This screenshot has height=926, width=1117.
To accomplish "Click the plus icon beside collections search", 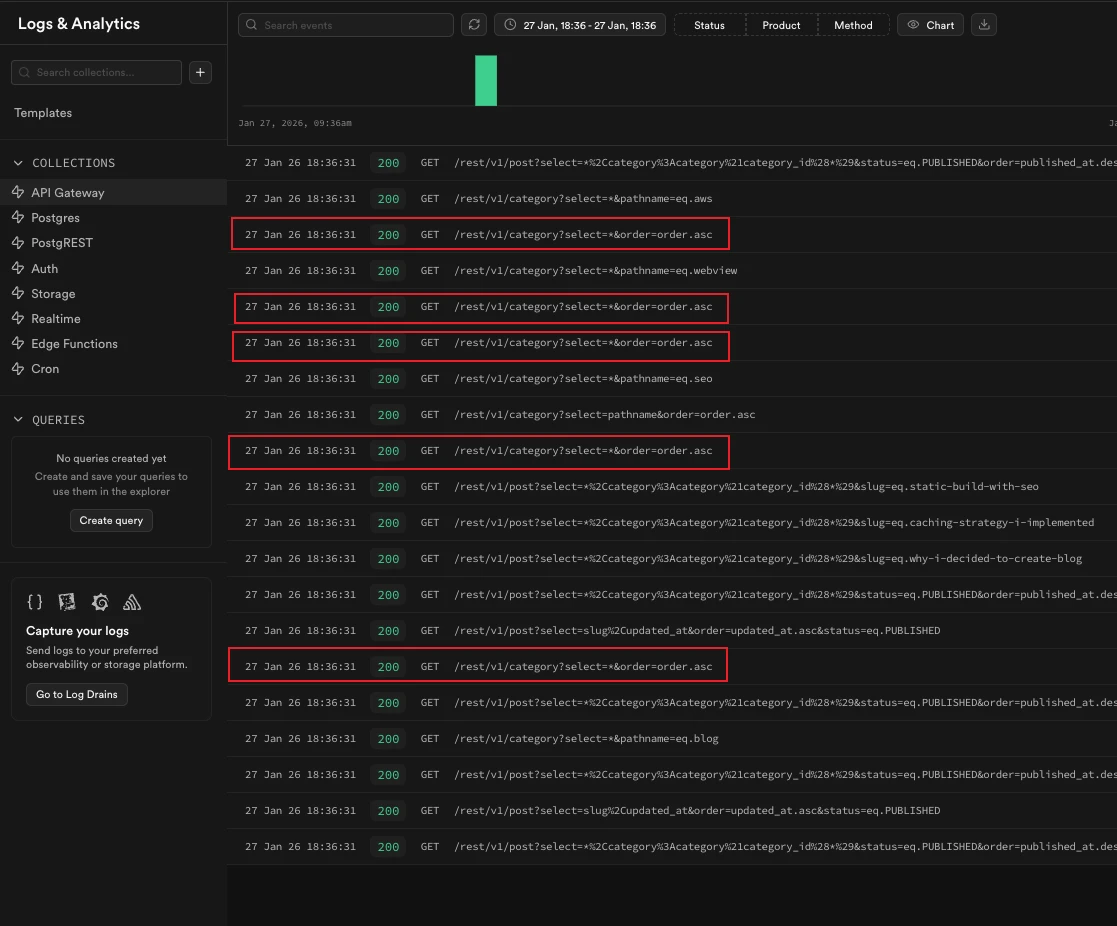I will tap(200, 72).
